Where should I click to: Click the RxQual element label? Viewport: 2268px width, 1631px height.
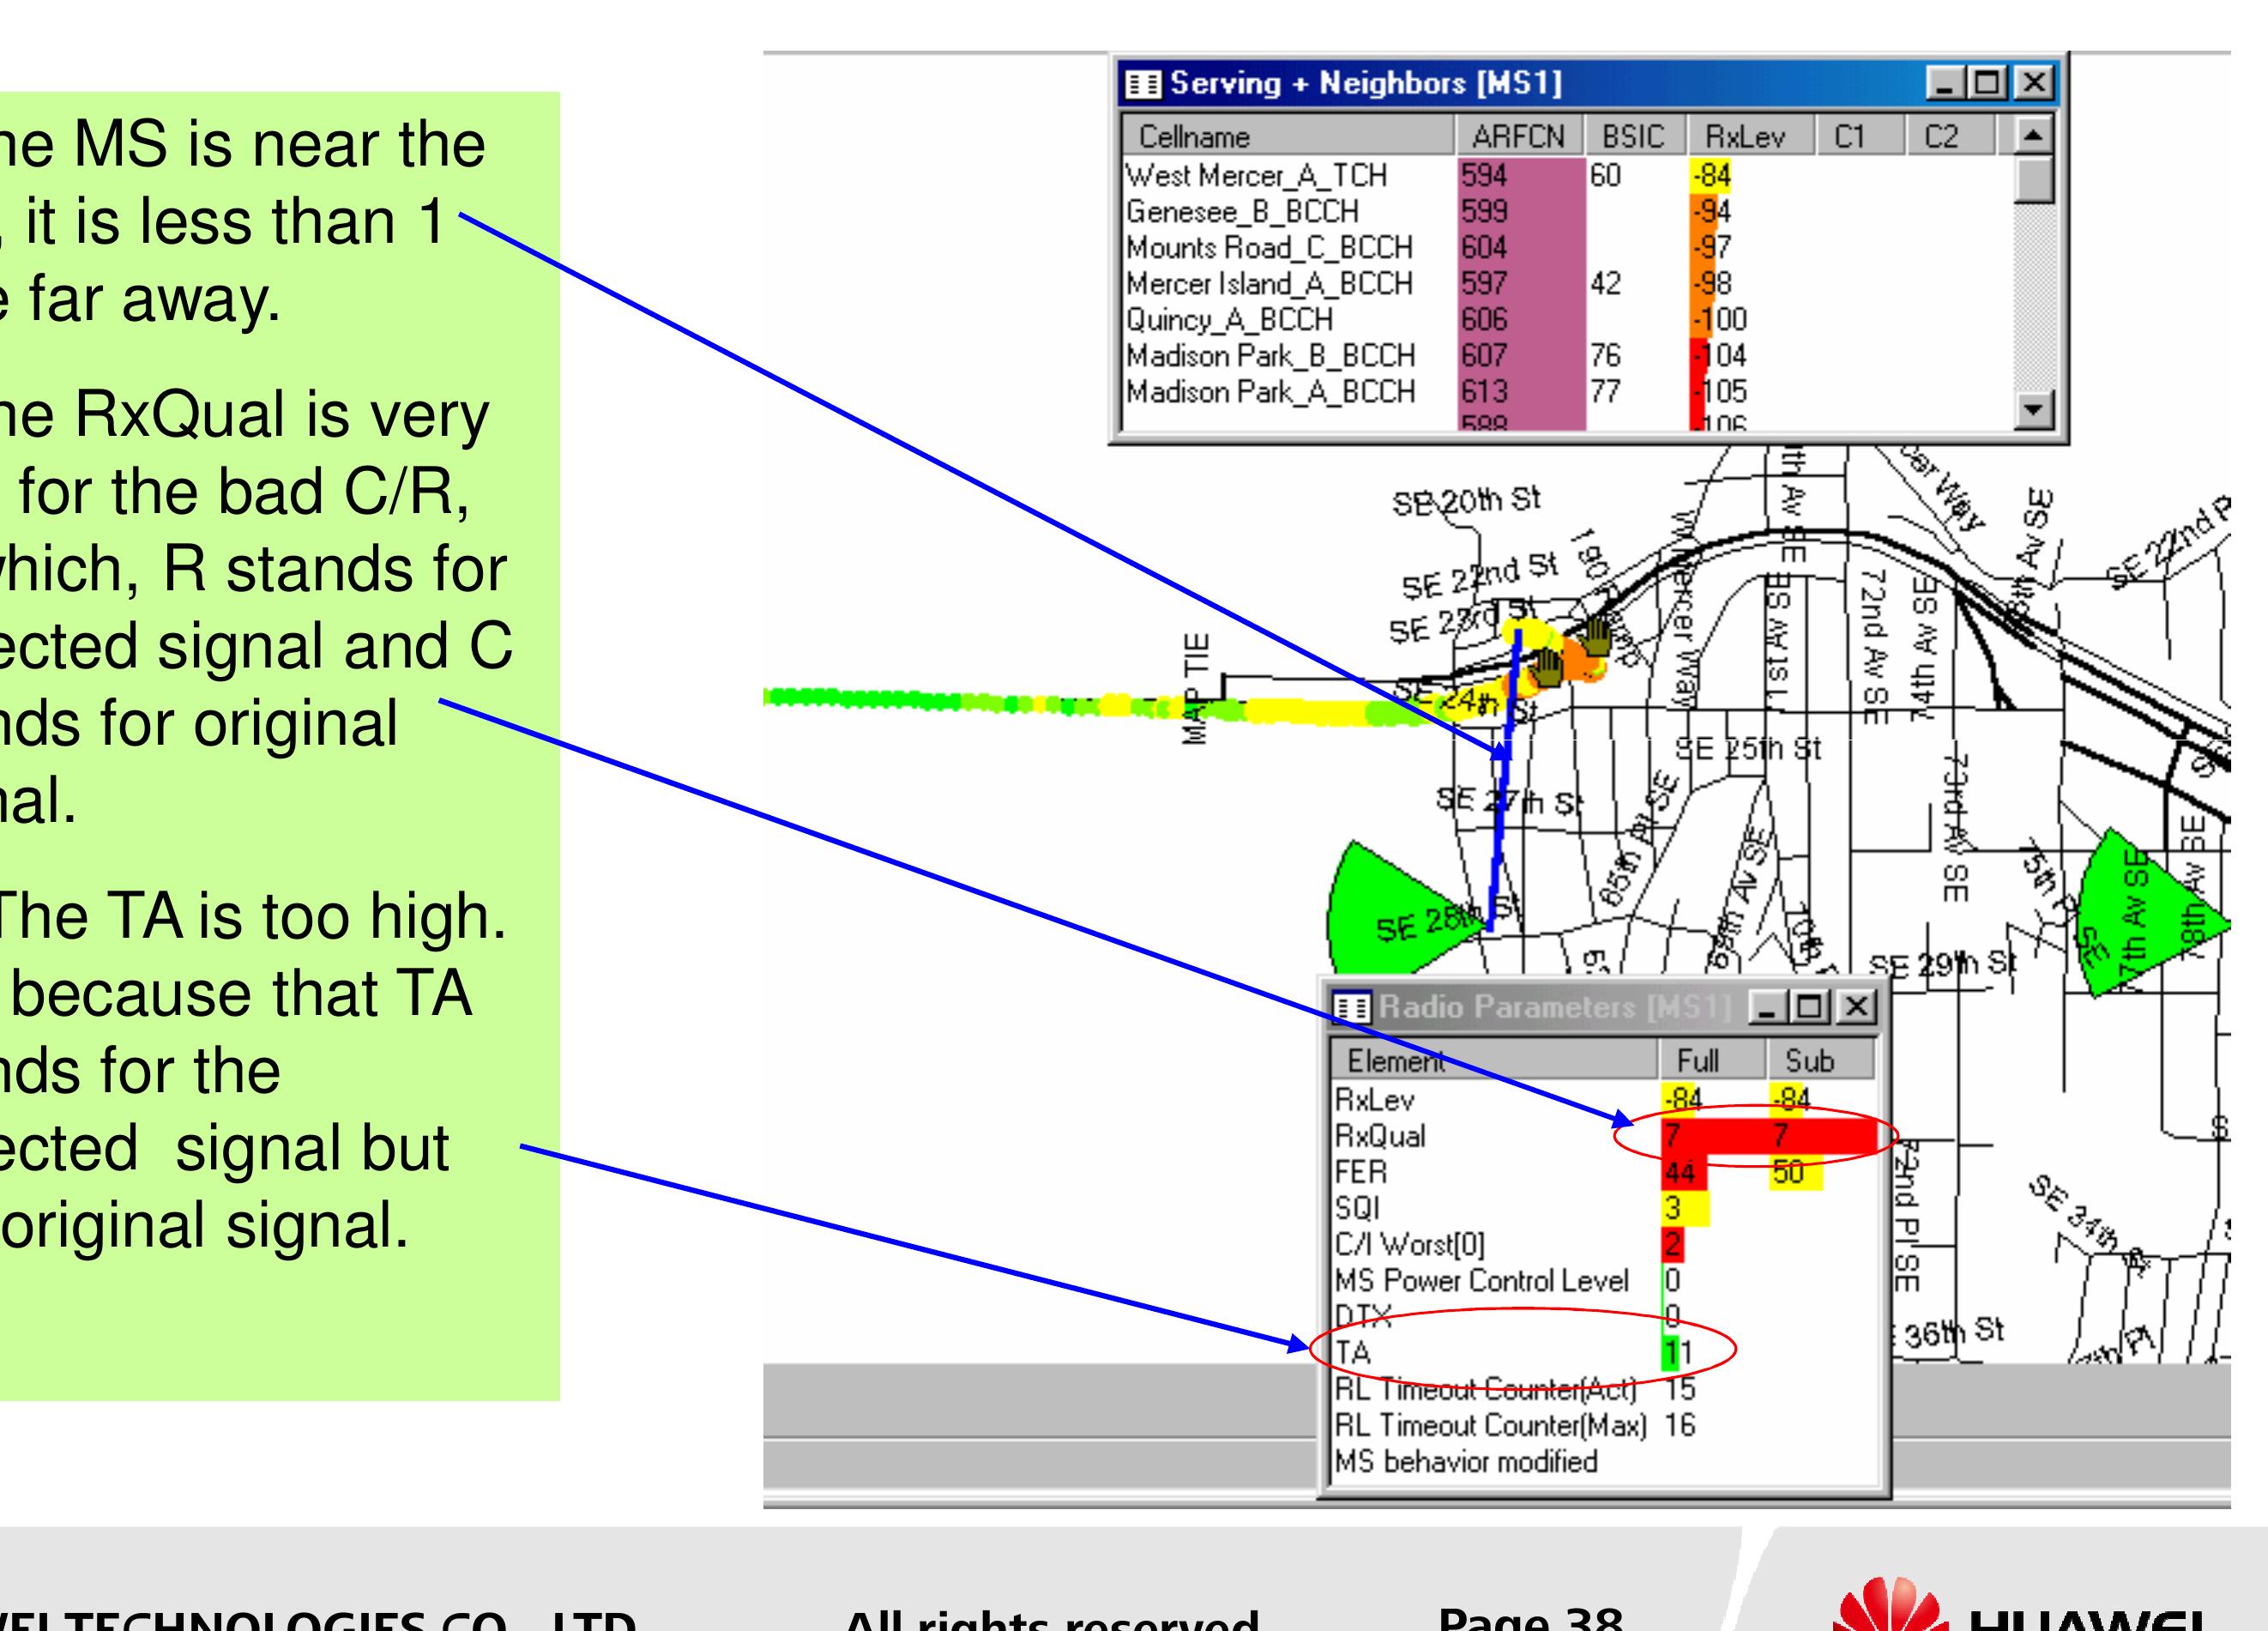pyautogui.click(x=1381, y=1136)
